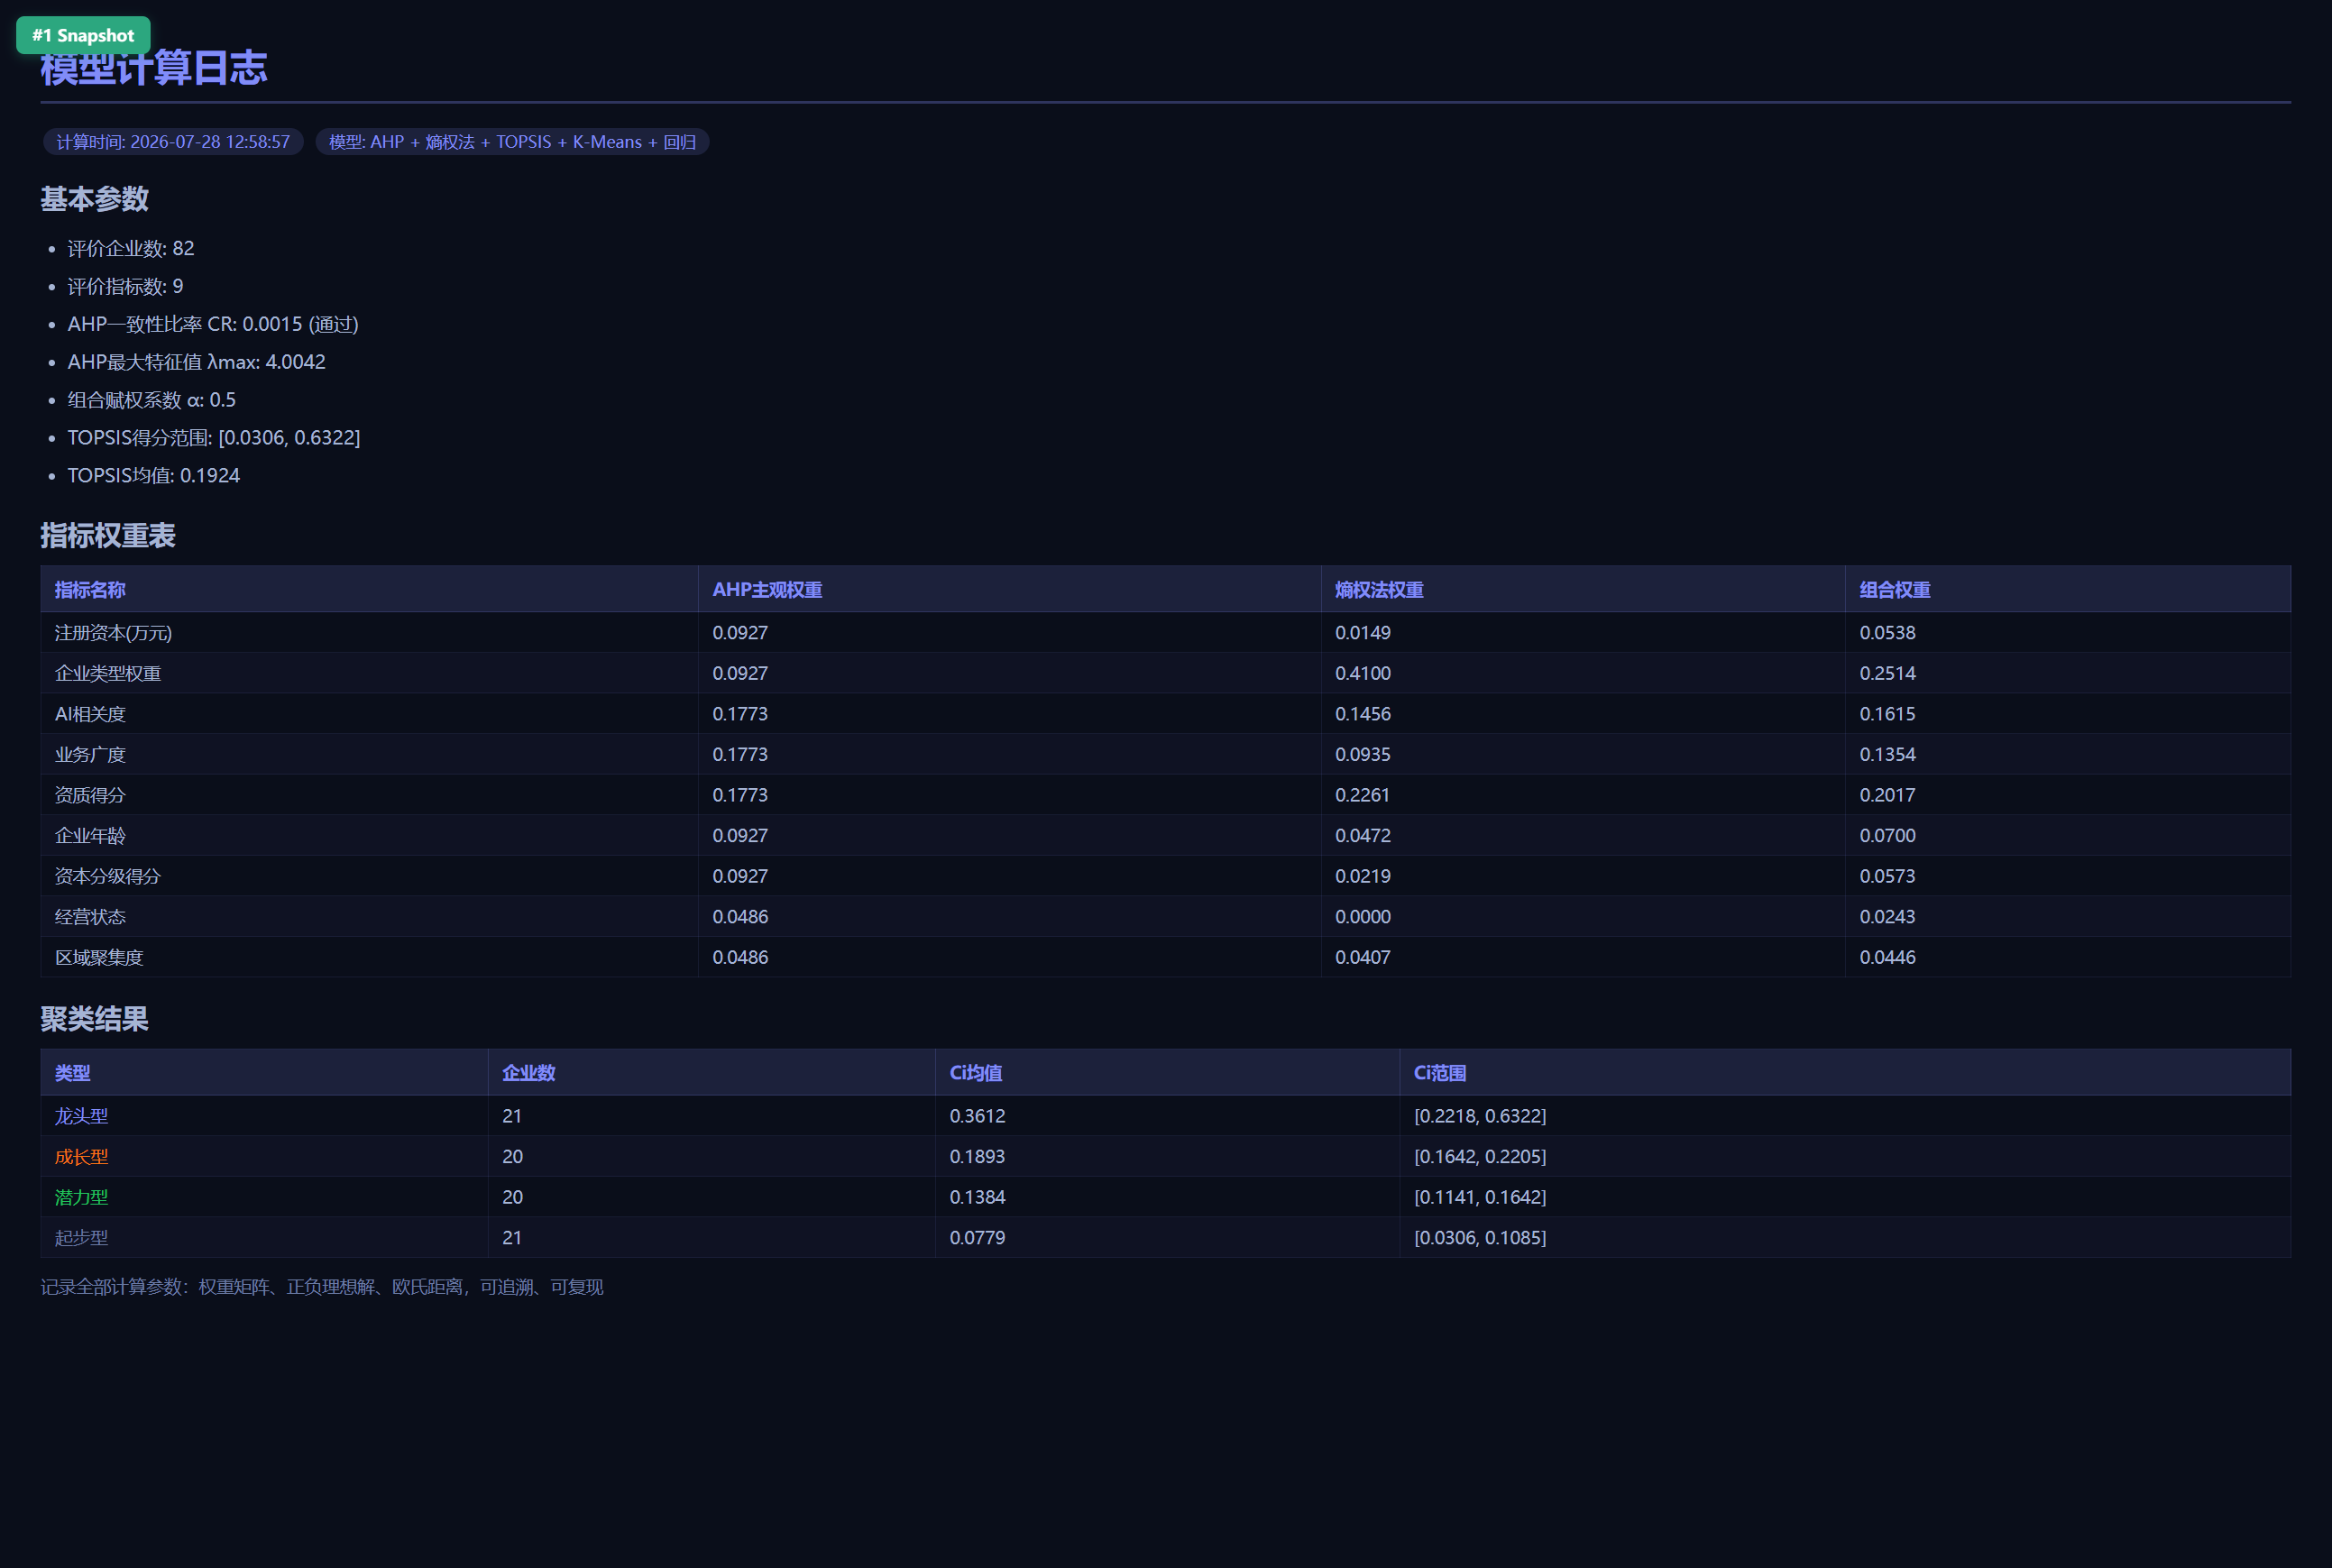Select the 起步型 cluster label
This screenshot has height=1568, width=2332.
pyautogui.click(x=81, y=1238)
